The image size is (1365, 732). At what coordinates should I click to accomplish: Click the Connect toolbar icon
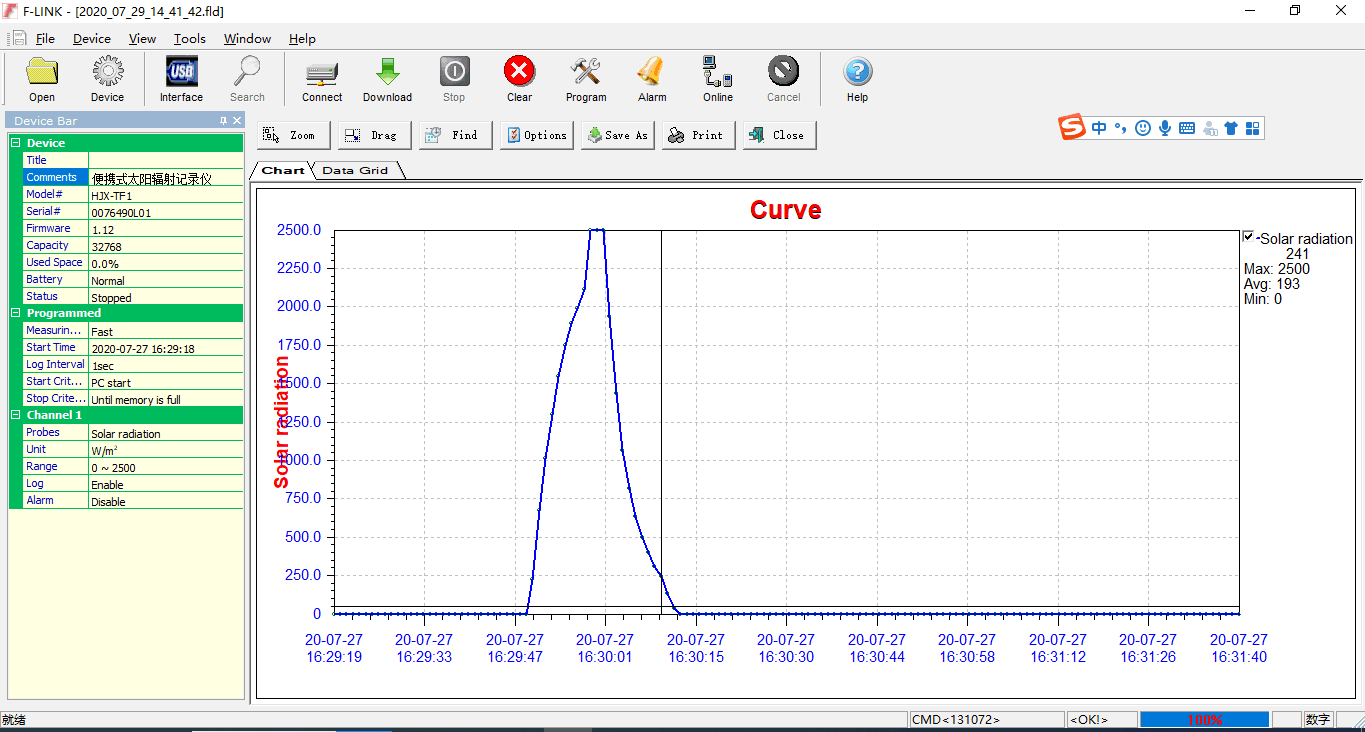[322, 72]
